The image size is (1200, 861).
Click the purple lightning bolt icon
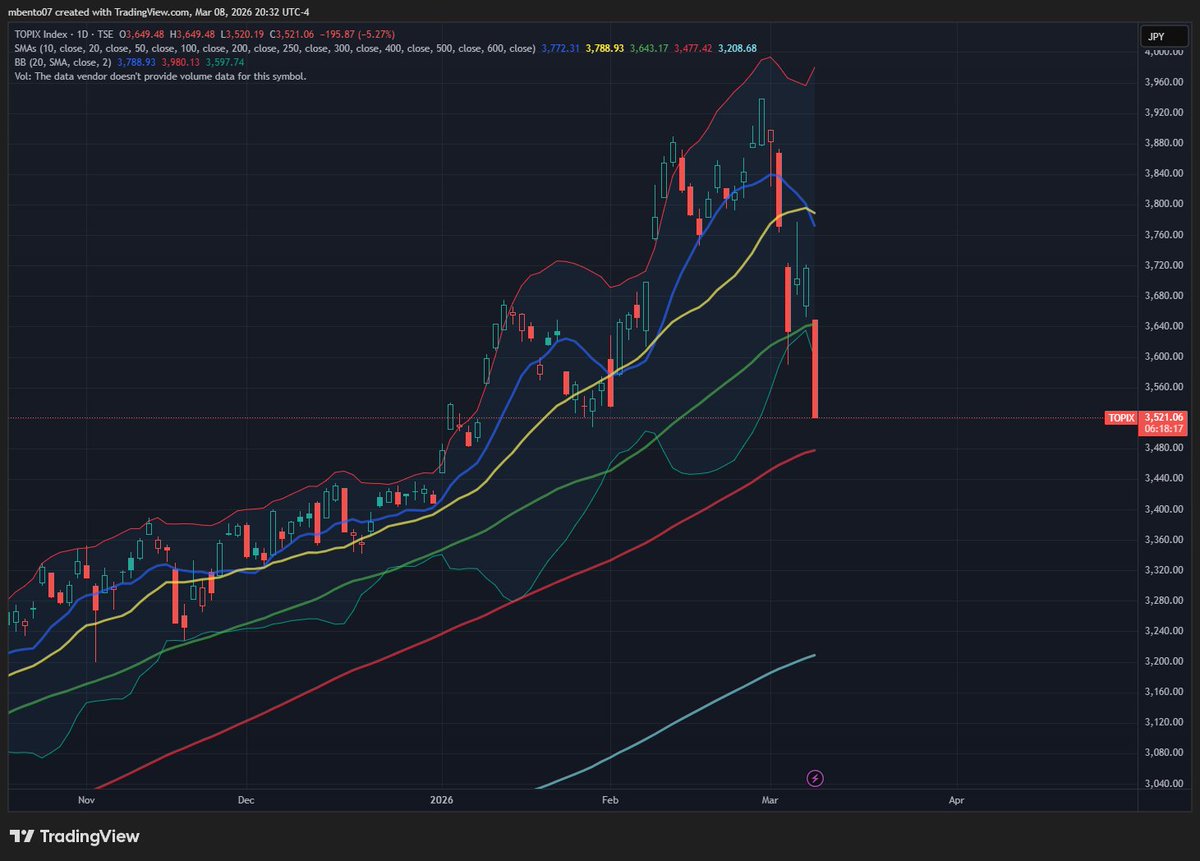(x=814, y=778)
